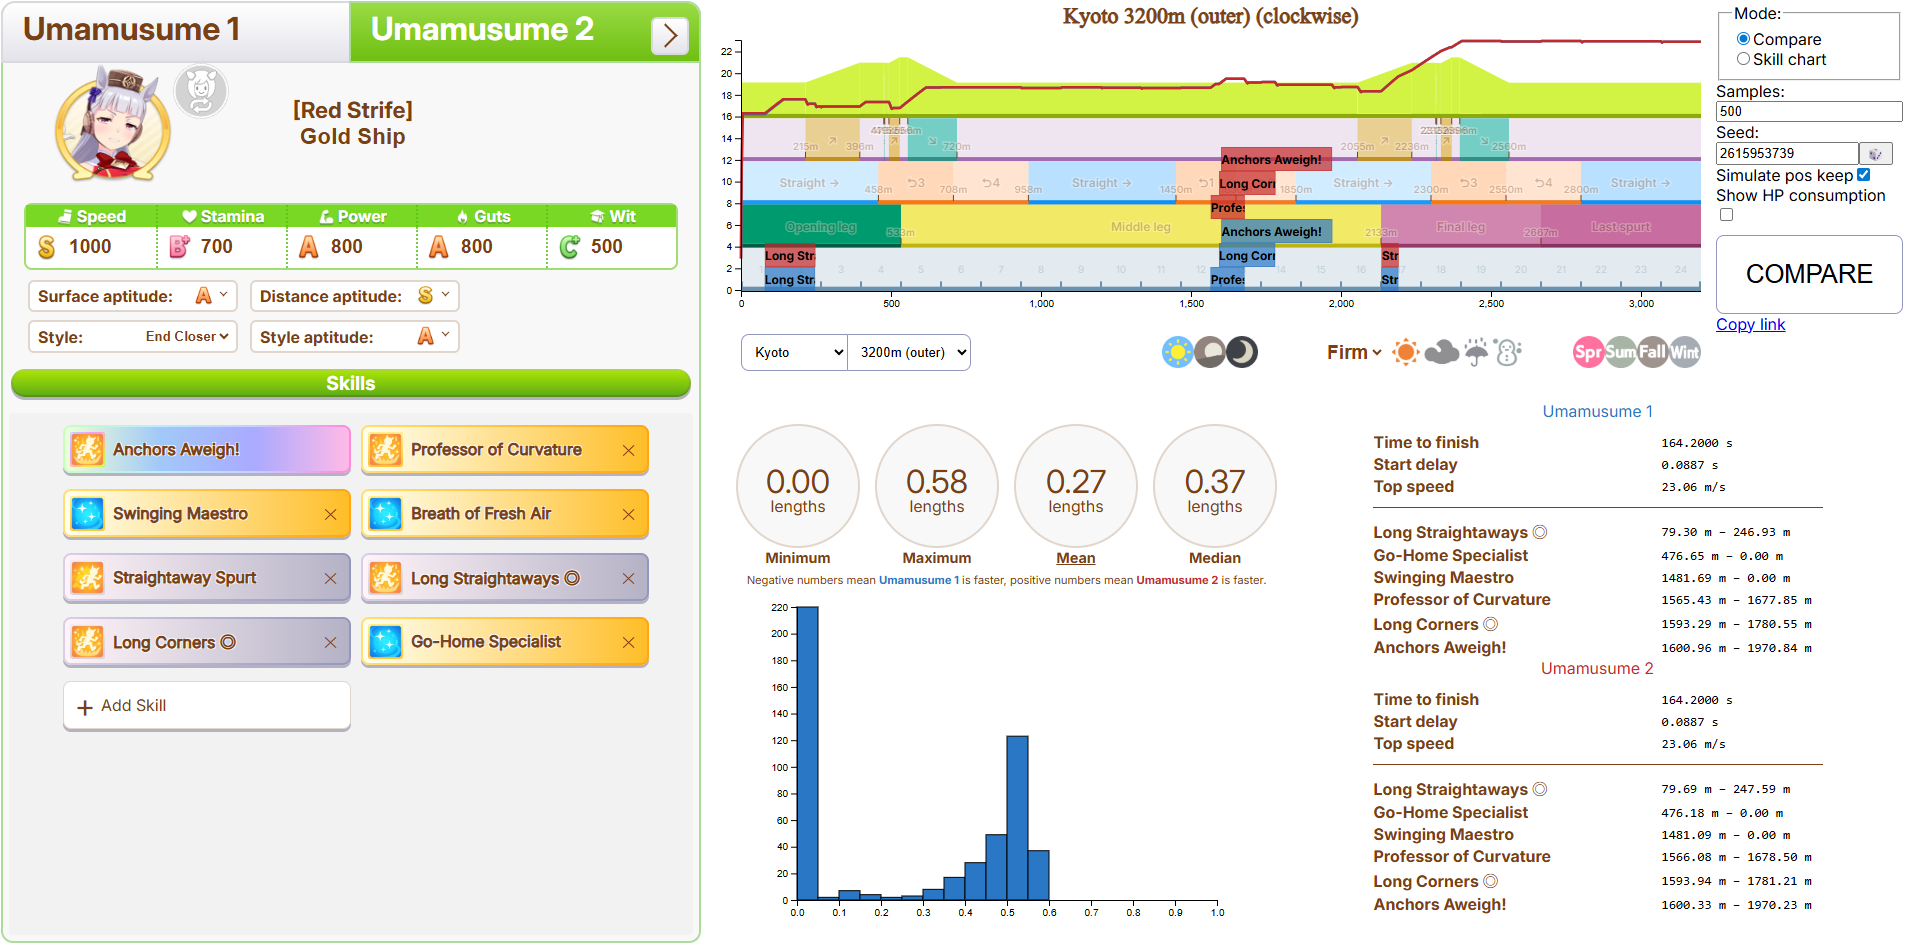Select evening time-of-day icon
1910x952 pixels.
(1210, 352)
